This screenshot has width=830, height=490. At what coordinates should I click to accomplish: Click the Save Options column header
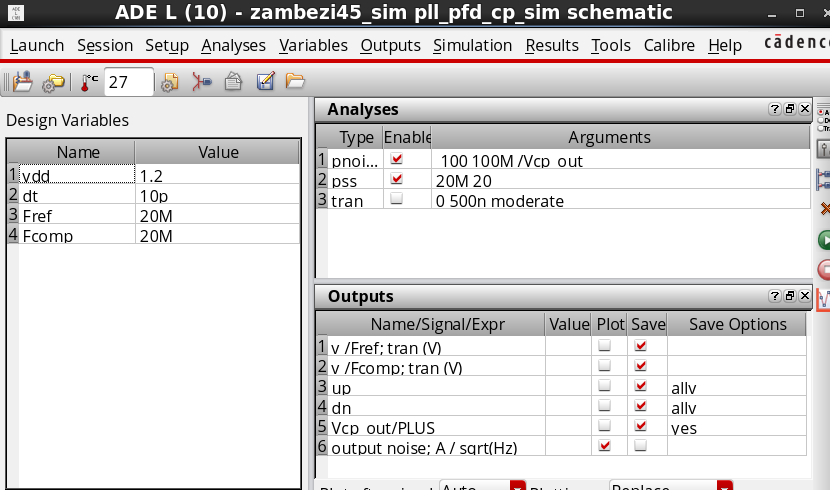point(737,324)
